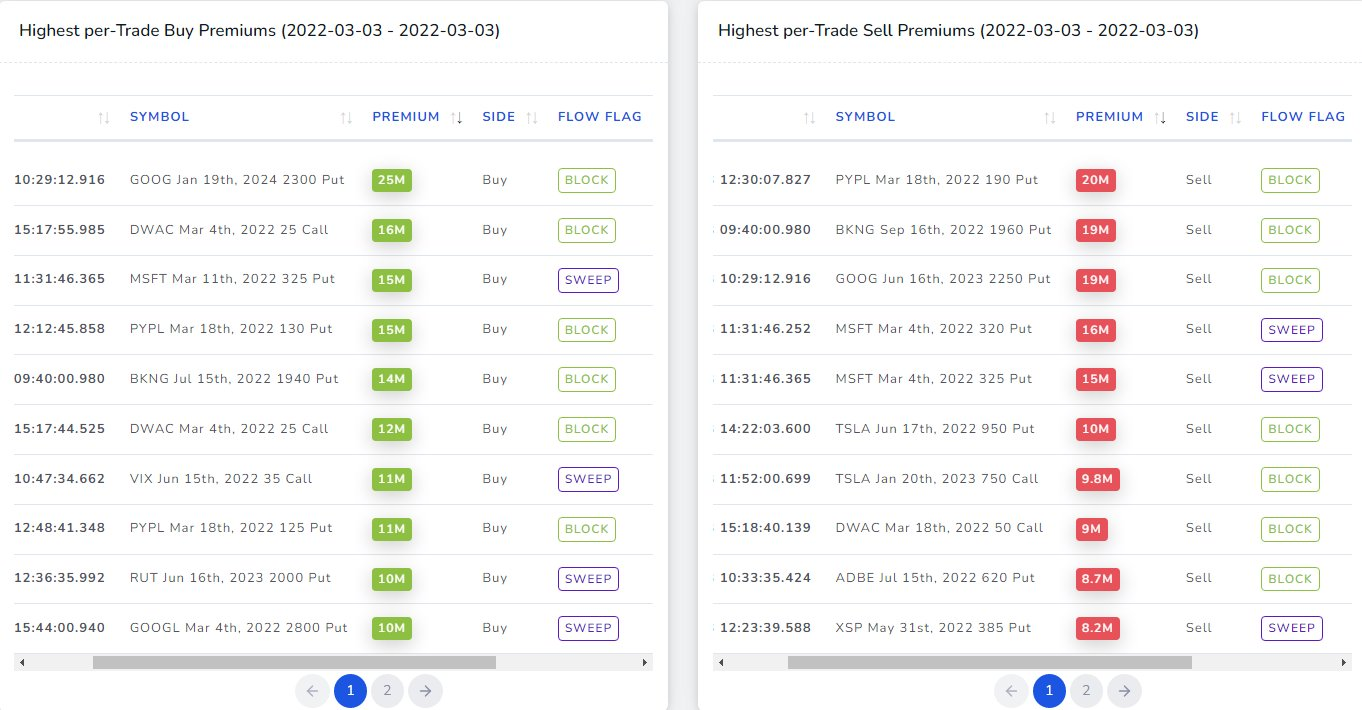Click SWEEP flag on RUT 2000 Put row

pyautogui.click(x=588, y=579)
